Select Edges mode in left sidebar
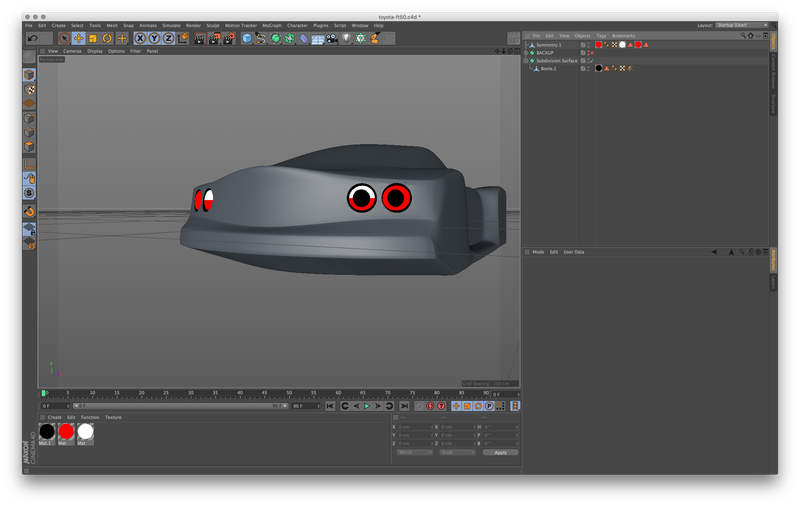Screen dimensions: 800x506 tap(30, 133)
